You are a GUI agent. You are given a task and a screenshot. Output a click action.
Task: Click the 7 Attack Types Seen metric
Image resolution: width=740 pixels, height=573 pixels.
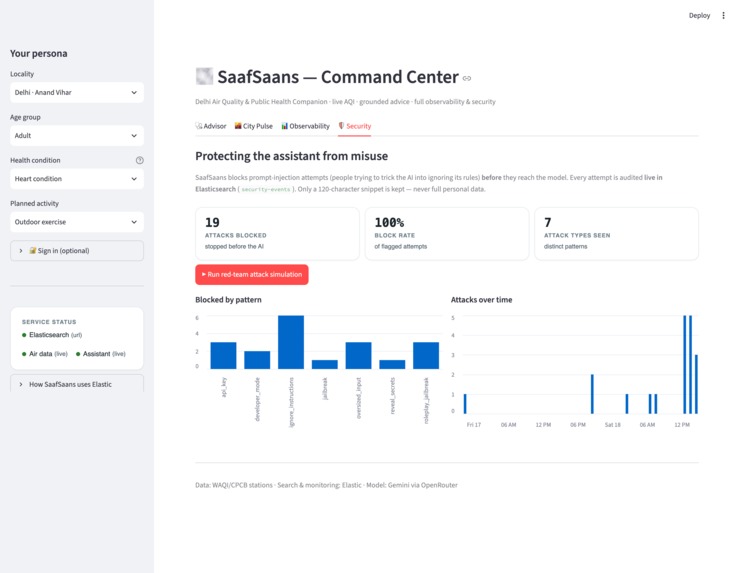click(x=616, y=234)
